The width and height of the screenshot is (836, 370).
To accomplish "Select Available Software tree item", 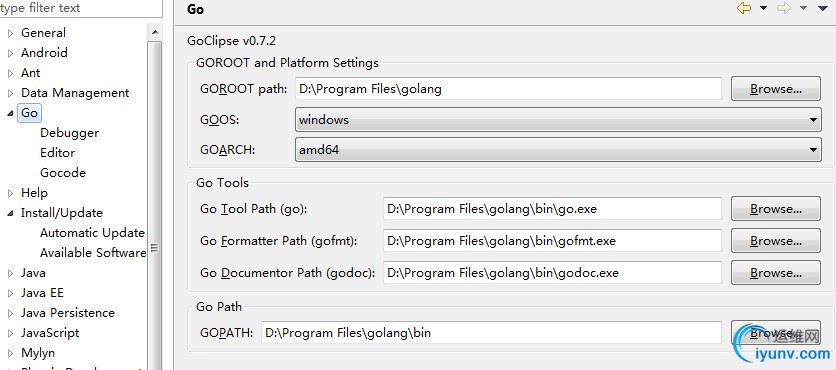I will pyautogui.click(x=93, y=253).
